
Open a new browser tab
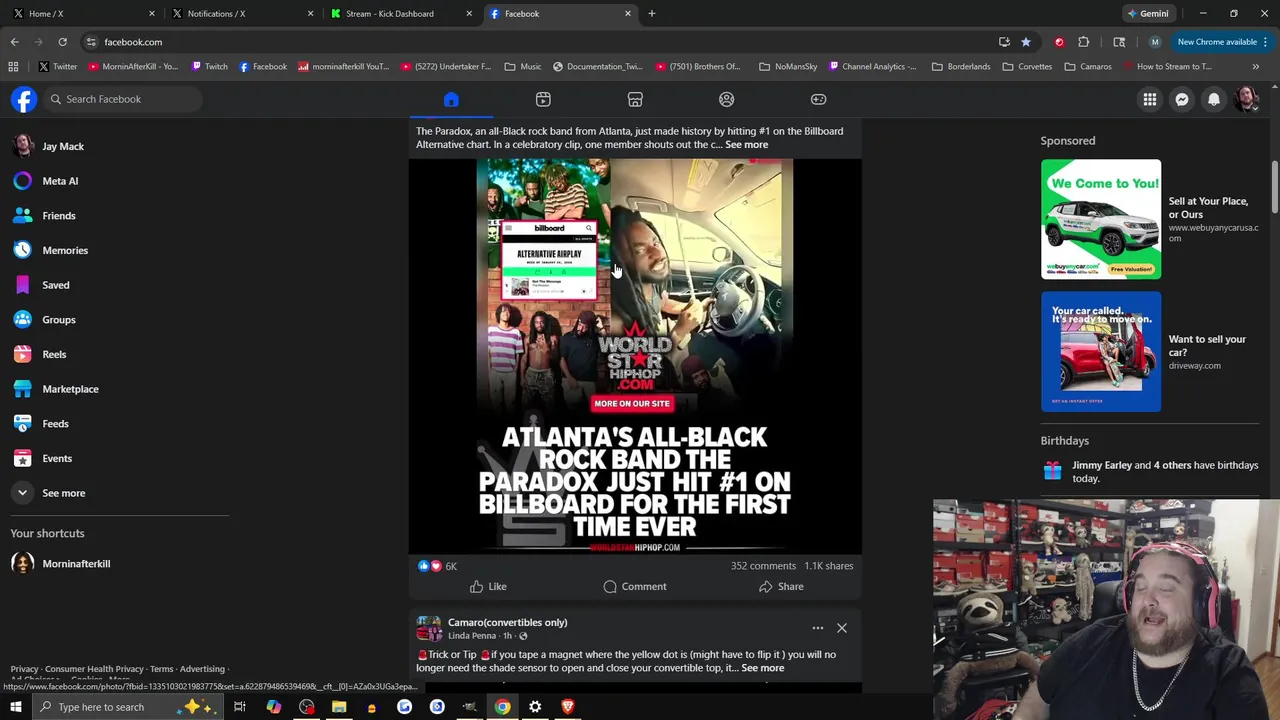[652, 14]
